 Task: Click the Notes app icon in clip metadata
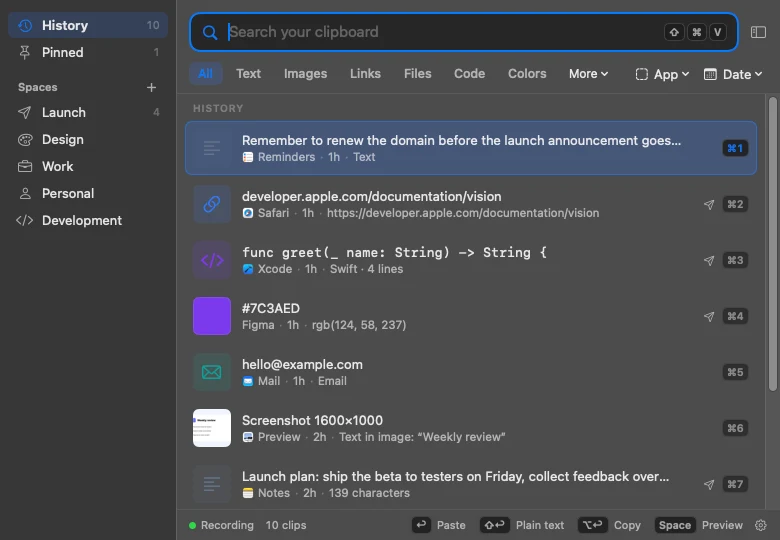(x=248, y=493)
